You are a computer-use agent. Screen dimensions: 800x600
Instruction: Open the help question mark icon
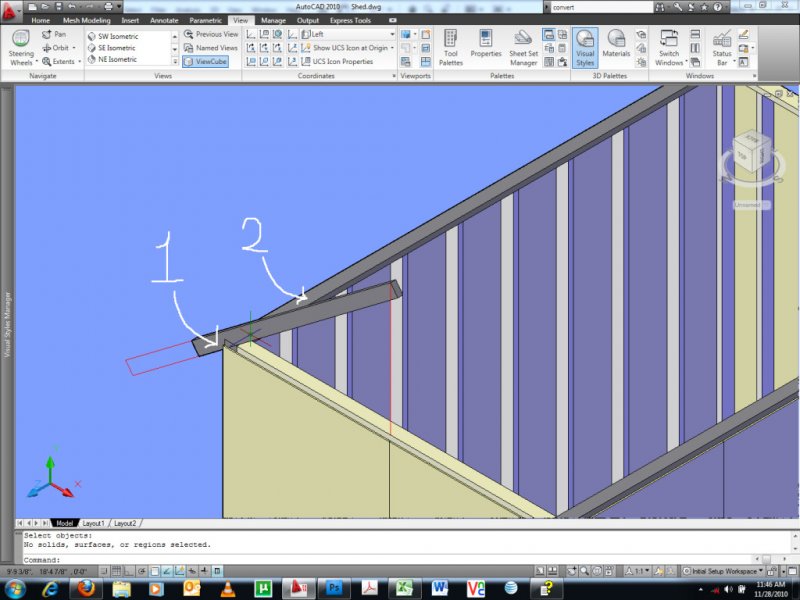pyautogui.click(x=718, y=7)
